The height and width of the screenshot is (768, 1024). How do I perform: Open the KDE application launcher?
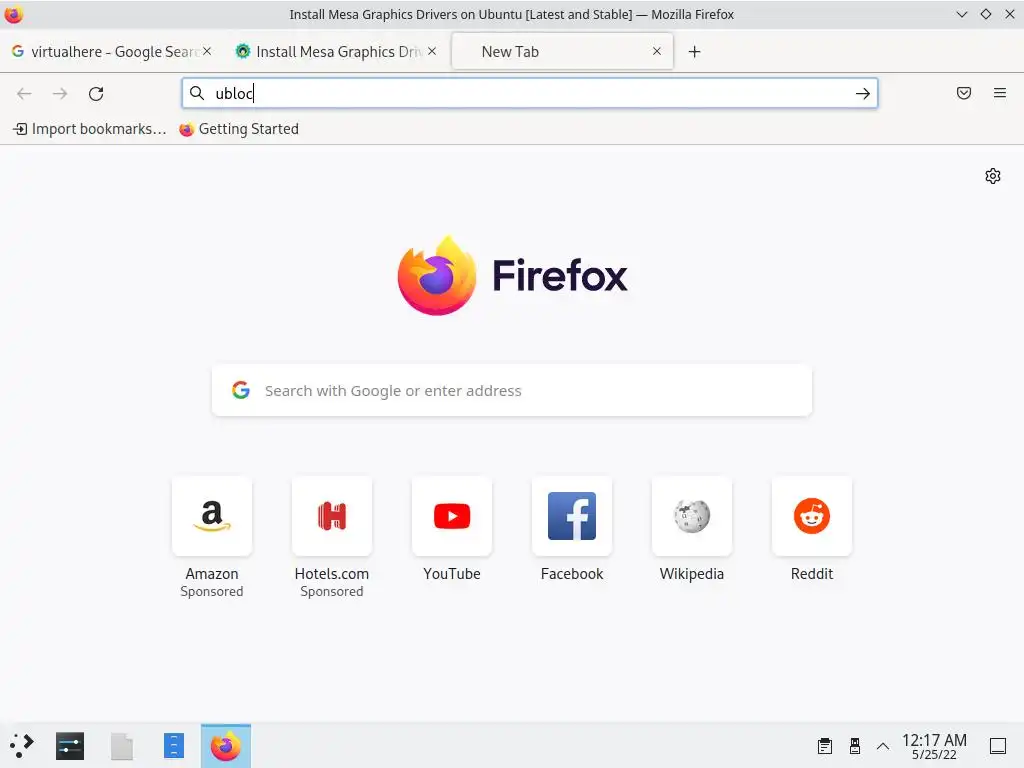click(x=21, y=746)
